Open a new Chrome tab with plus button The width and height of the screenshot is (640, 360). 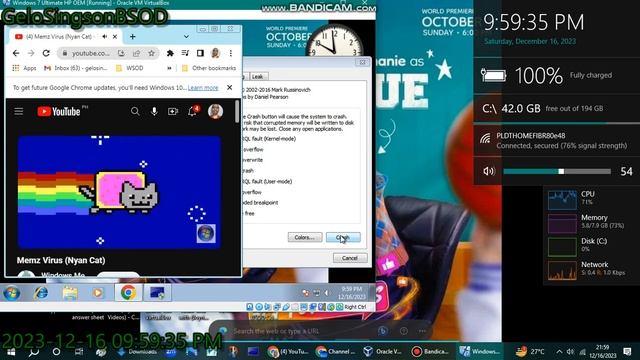point(132,37)
